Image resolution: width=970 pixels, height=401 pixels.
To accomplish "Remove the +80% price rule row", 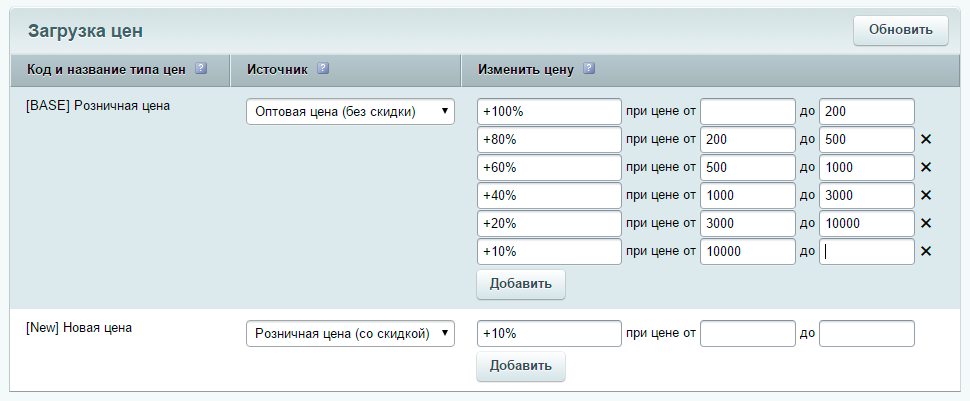I will pyautogui.click(x=926, y=139).
